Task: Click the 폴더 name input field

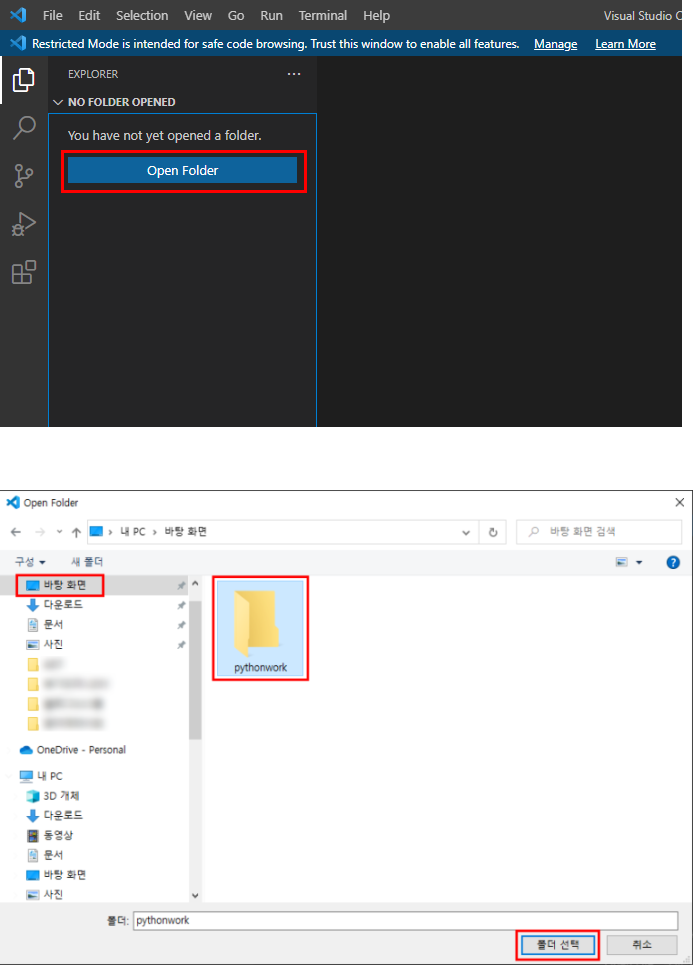Action: coord(405,921)
